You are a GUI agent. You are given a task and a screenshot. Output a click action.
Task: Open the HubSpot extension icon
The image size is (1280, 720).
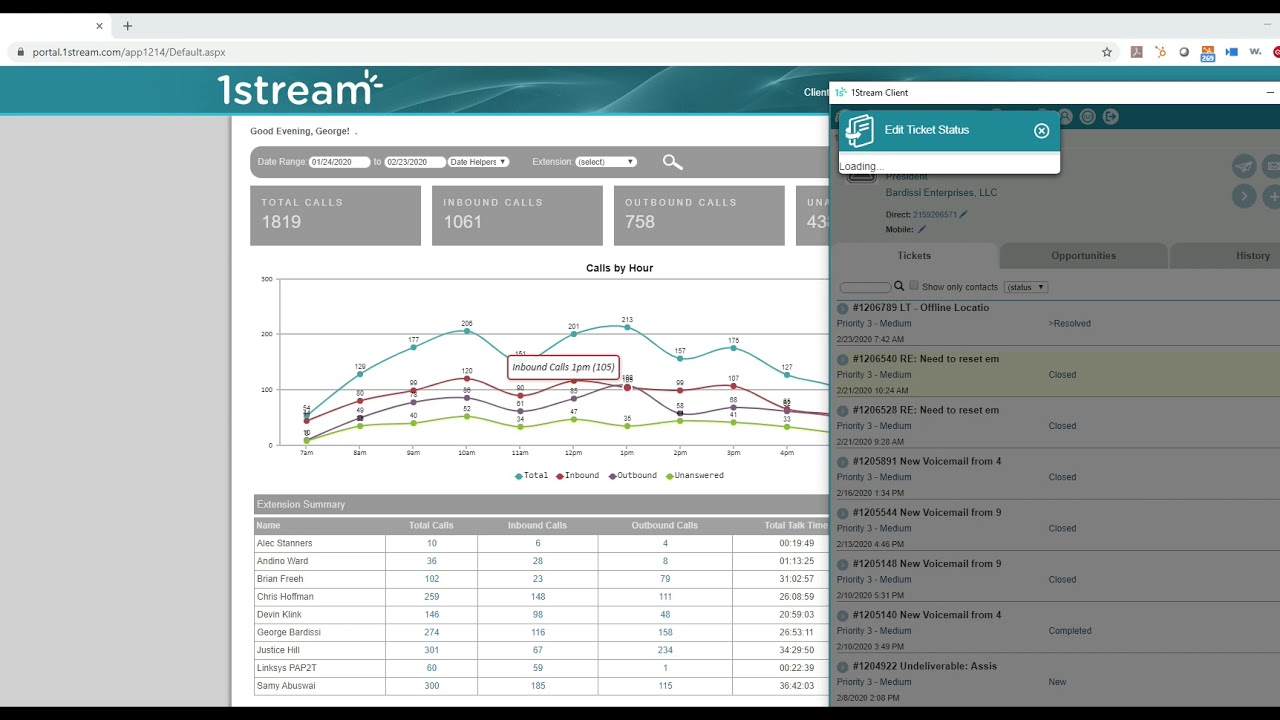pyautogui.click(x=1160, y=52)
